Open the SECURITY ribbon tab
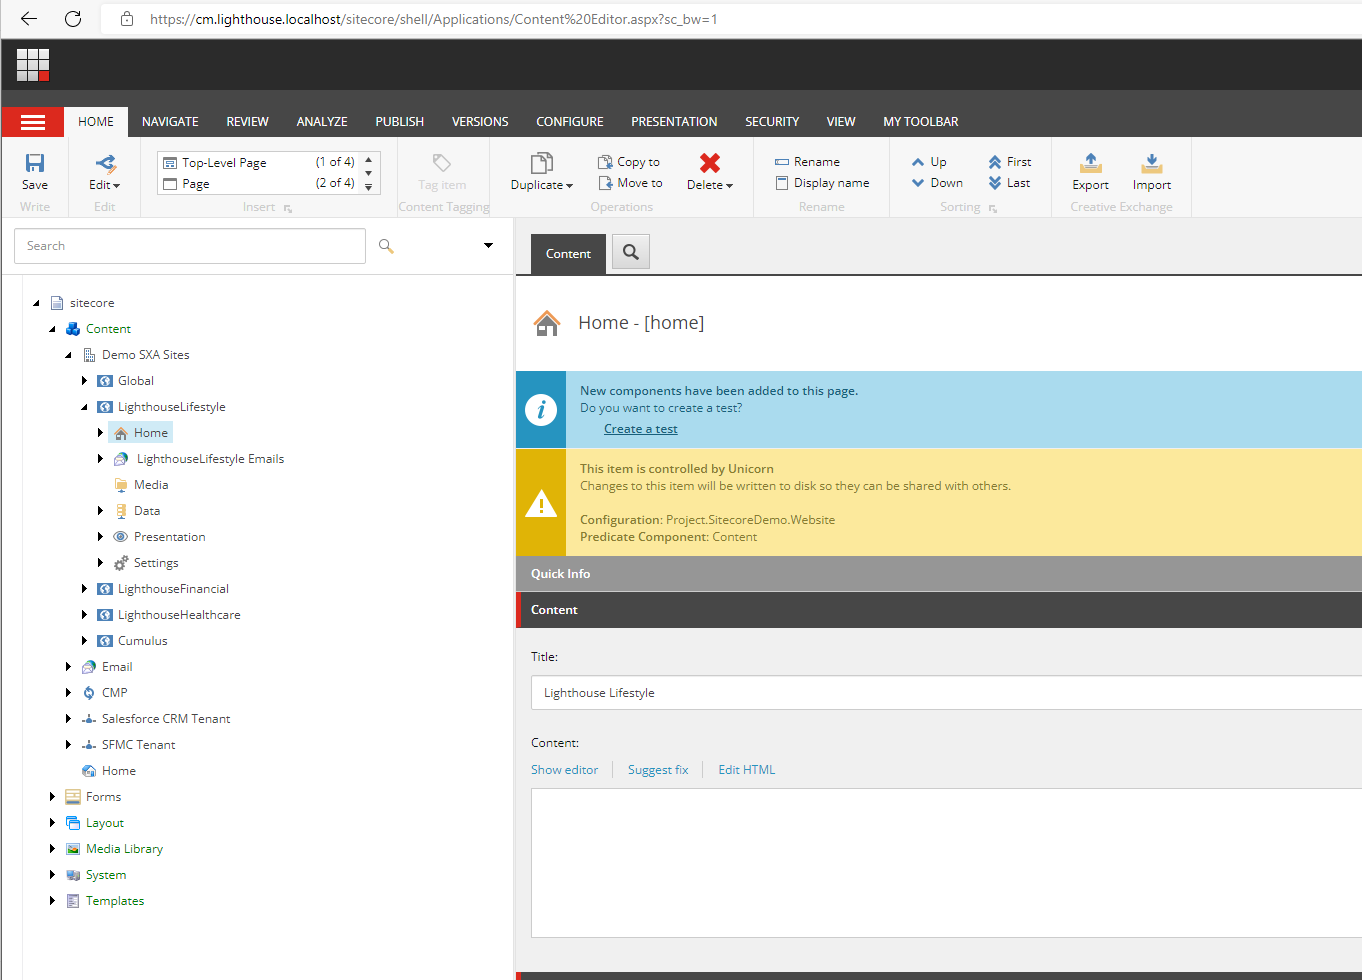 [x=772, y=122]
